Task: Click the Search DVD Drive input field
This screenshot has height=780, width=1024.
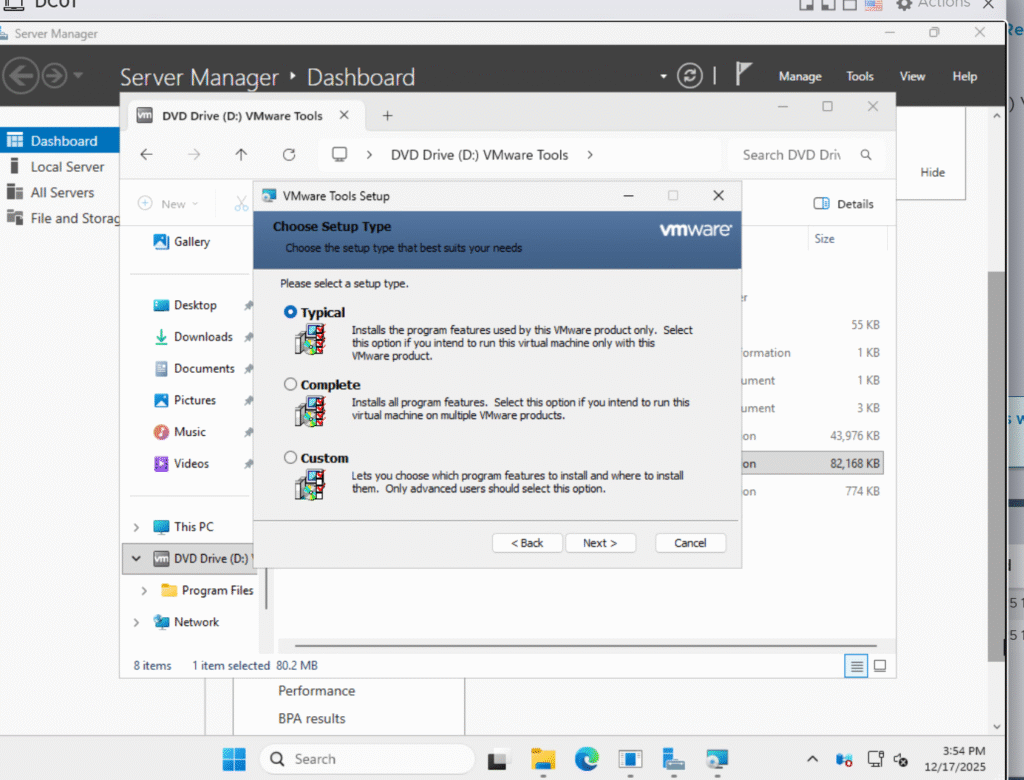Action: [795, 155]
